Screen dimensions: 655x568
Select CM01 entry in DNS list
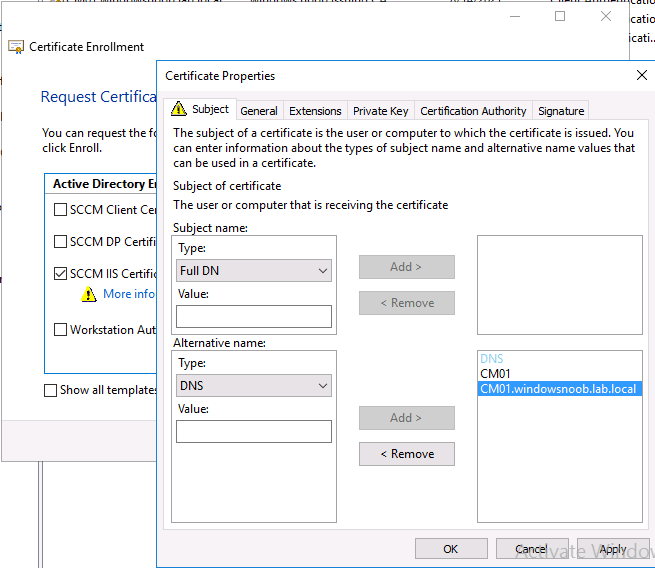coord(560,374)
